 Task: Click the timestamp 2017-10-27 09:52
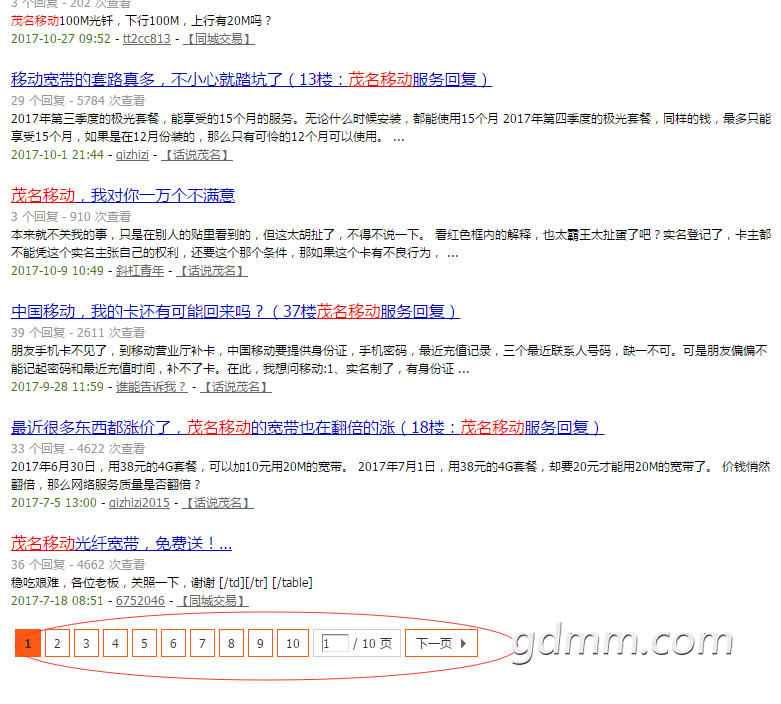pyautogui.click(x=61, y=39)
